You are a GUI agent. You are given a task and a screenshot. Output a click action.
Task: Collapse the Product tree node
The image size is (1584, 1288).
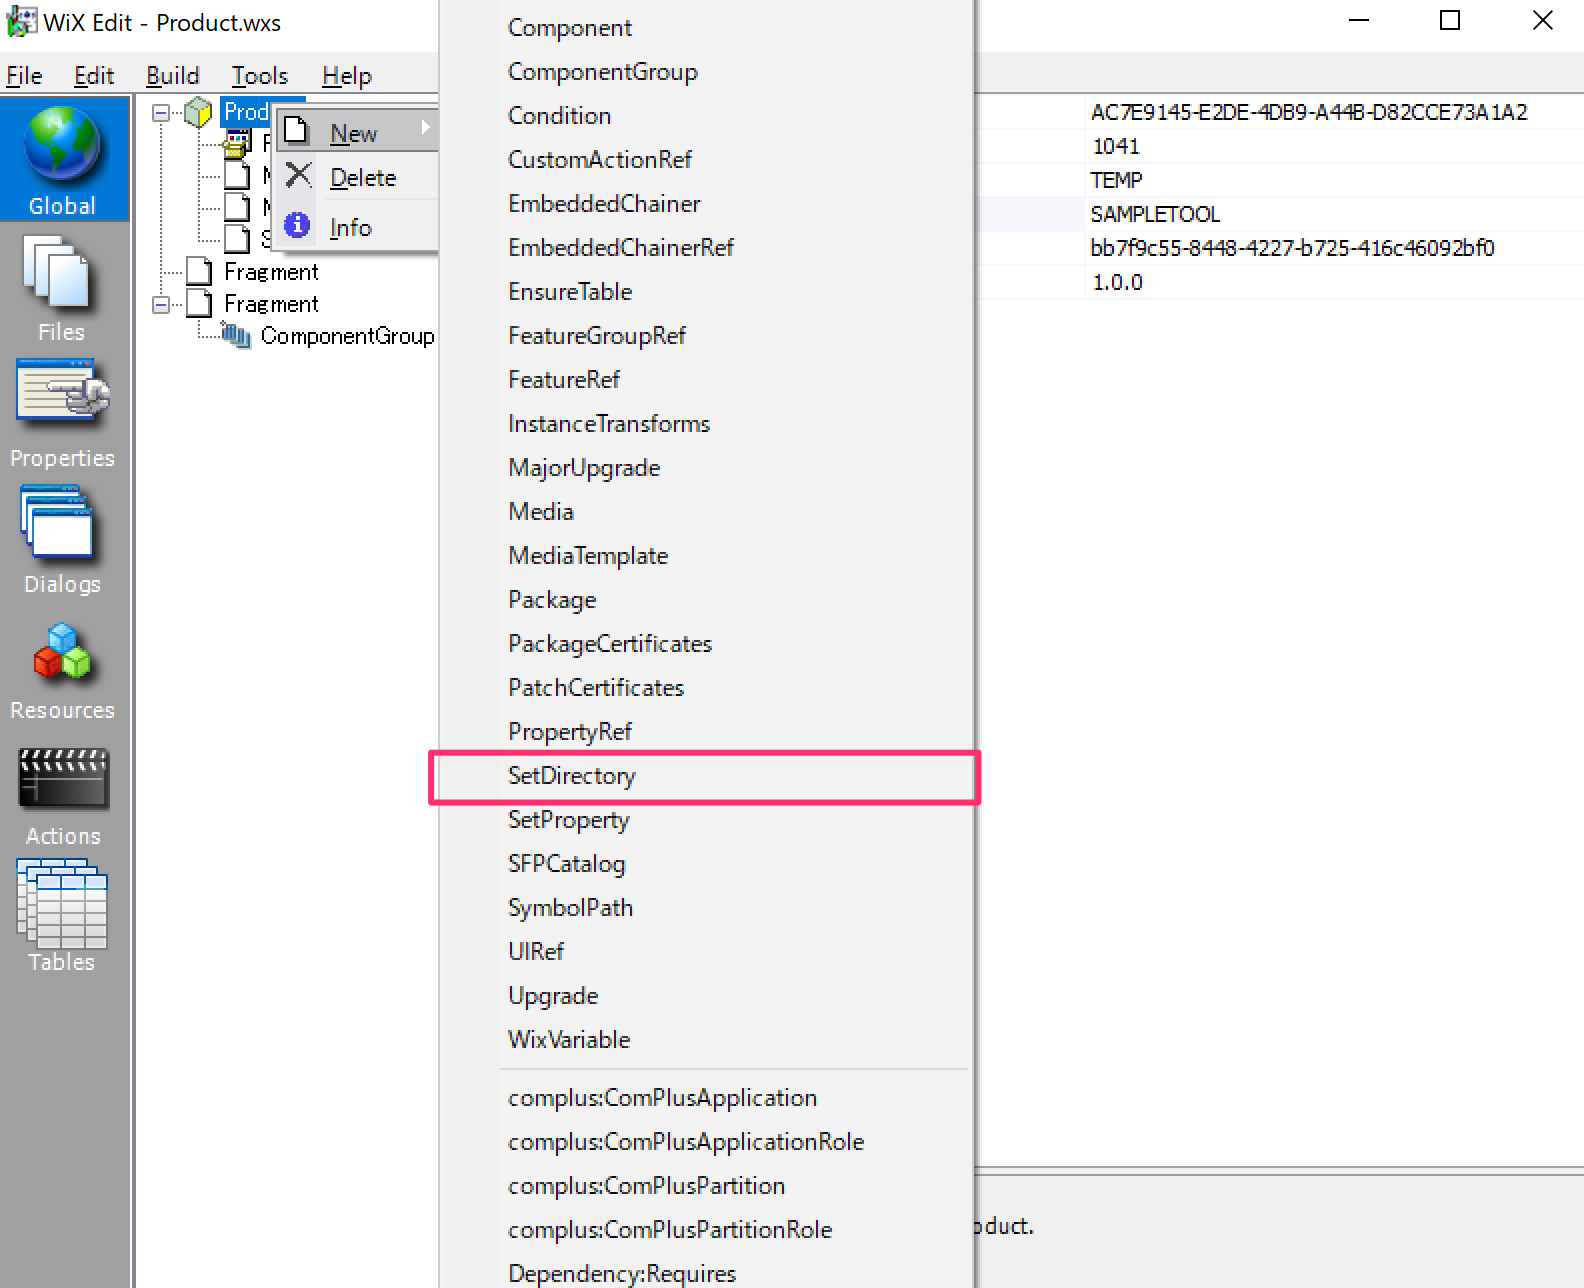160,113
